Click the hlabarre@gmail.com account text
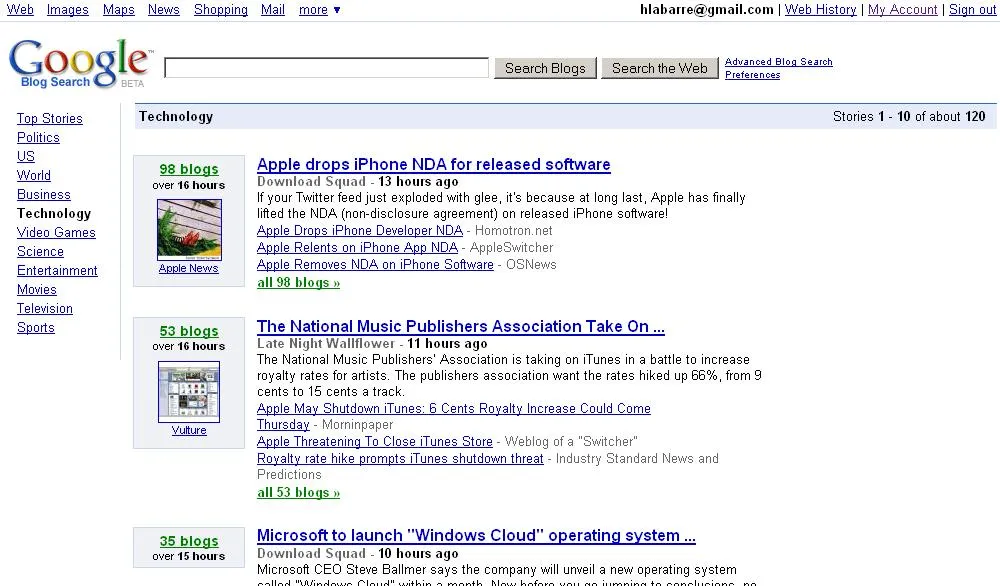The height and width of the screenshot is (586, 1000). pos(707,10)
